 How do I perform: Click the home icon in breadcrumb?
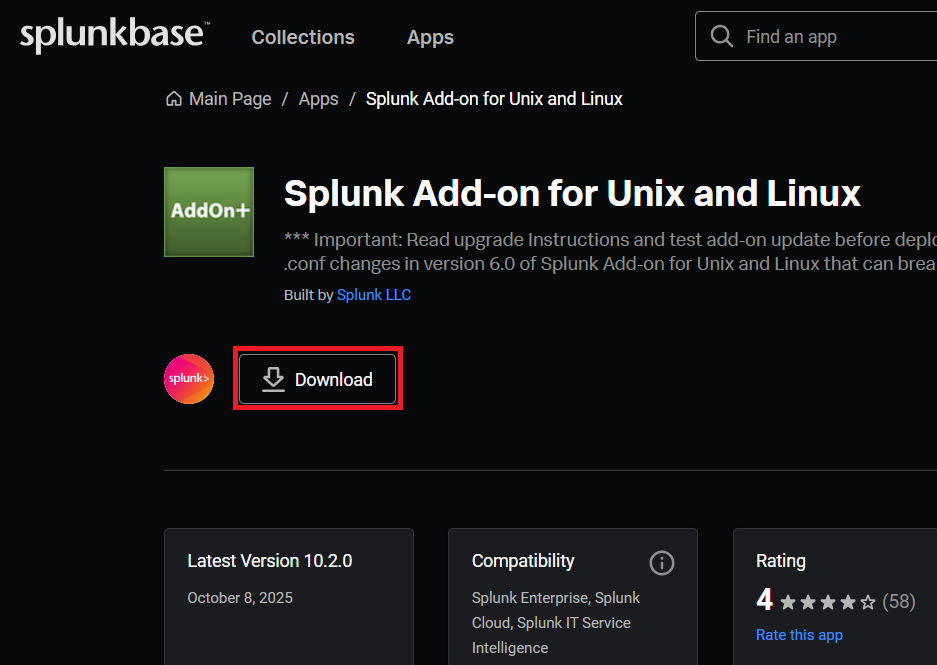[174, 99]
